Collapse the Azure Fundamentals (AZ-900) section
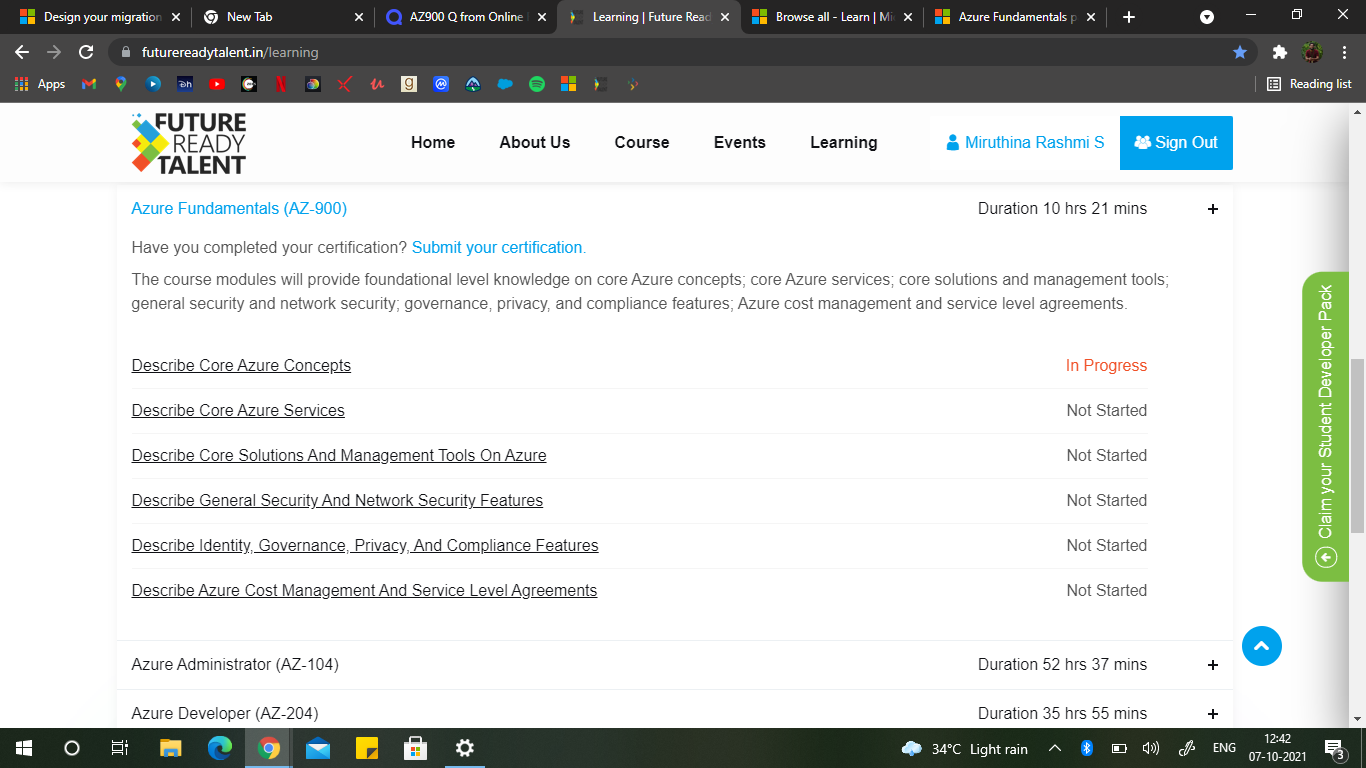Screen dimensions: 1366x768 point(1213,209)
